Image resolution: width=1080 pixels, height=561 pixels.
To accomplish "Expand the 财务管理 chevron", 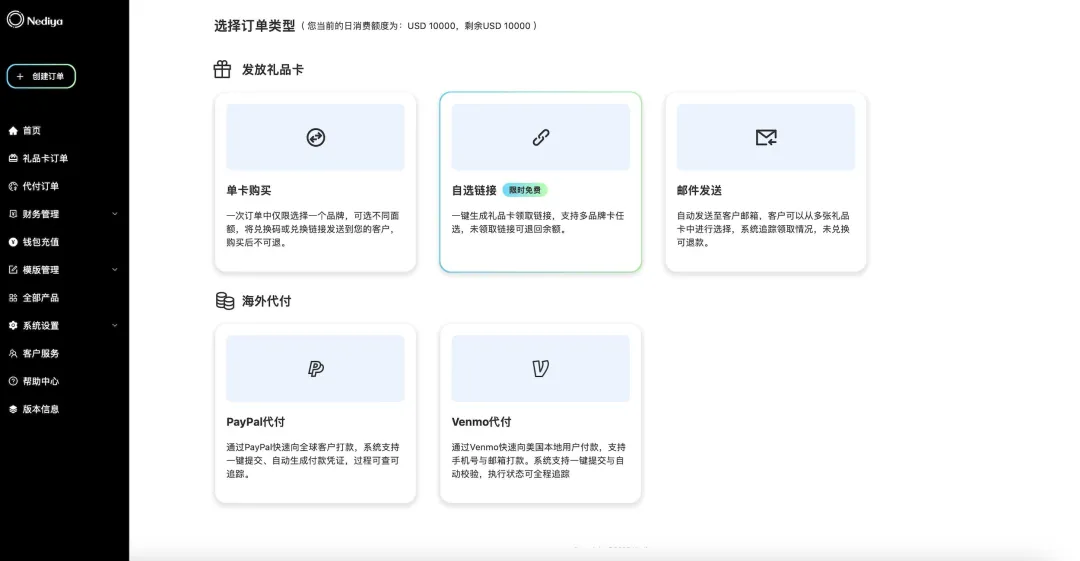I will click(115, 214).
